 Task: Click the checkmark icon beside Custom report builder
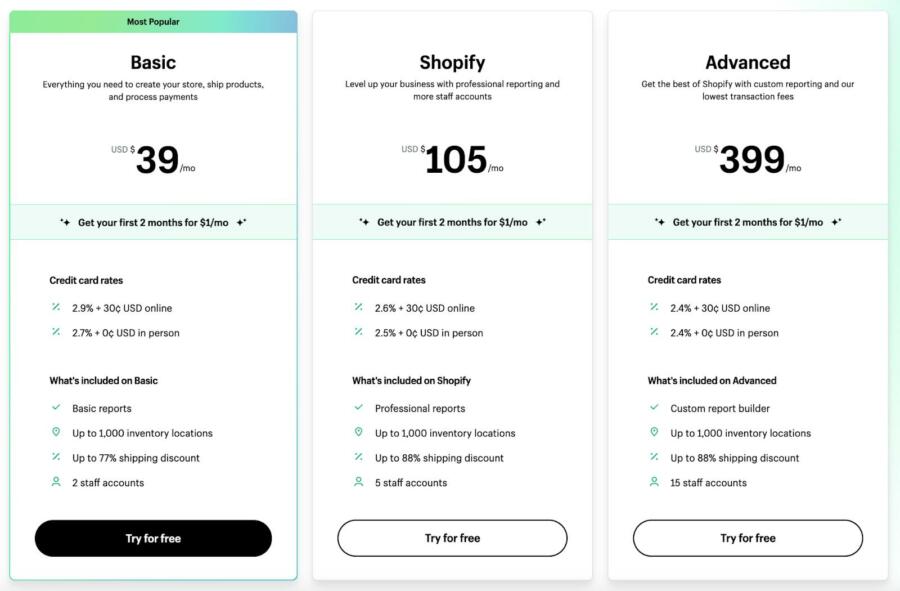click(x=654, y=407)
